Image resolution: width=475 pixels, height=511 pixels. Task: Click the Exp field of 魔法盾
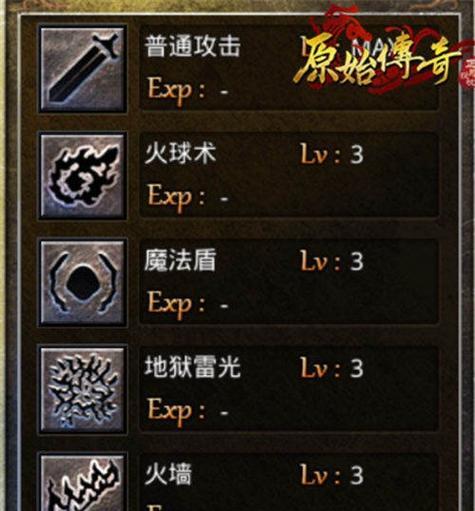(x=188, y=304)
